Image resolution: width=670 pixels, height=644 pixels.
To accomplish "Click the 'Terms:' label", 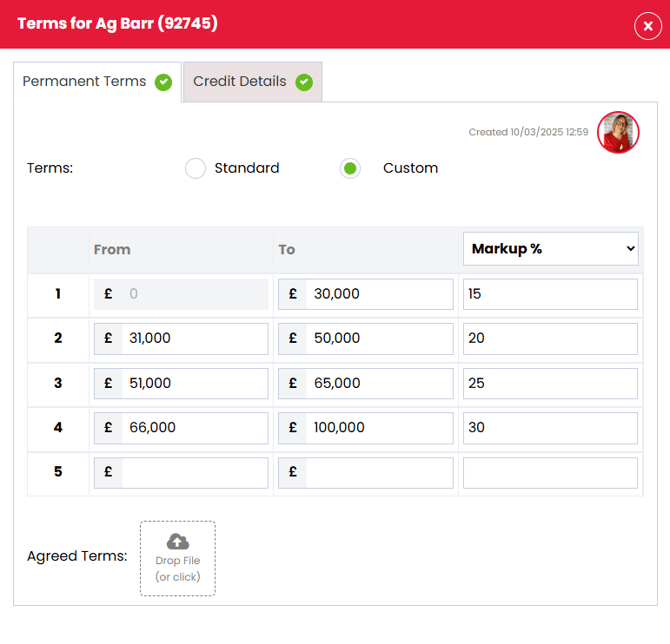I will [x=50, y=168].
